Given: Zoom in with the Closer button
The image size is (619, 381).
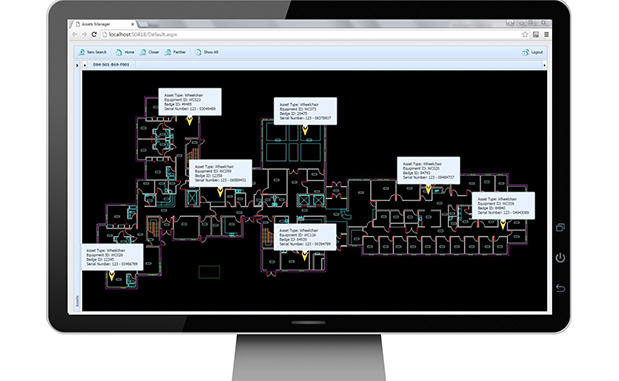Looking at the screenshot, I should pos(150,52).
